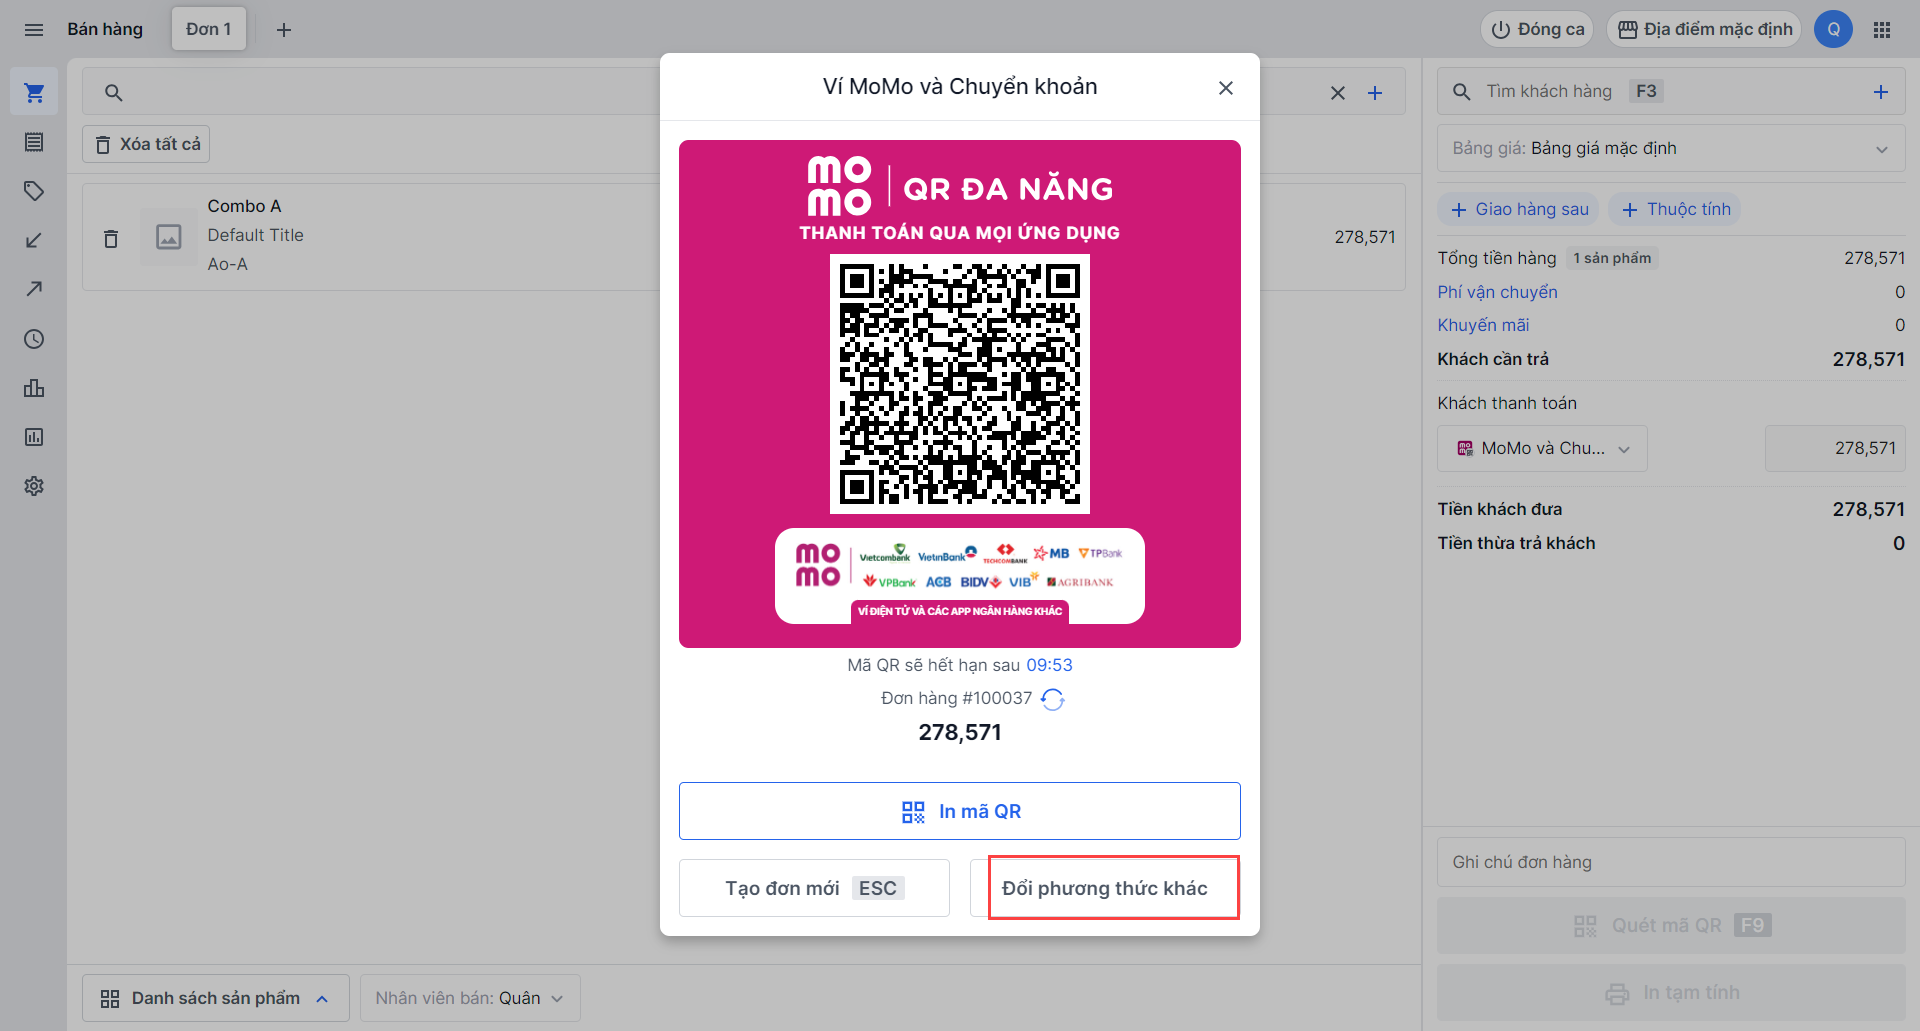Open the settings gear in sidebar
The image size is (1920, 1031).
coord(34,486)
